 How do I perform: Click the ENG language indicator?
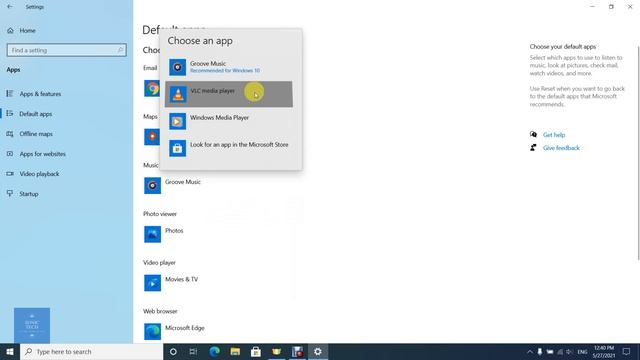point(582,351)
